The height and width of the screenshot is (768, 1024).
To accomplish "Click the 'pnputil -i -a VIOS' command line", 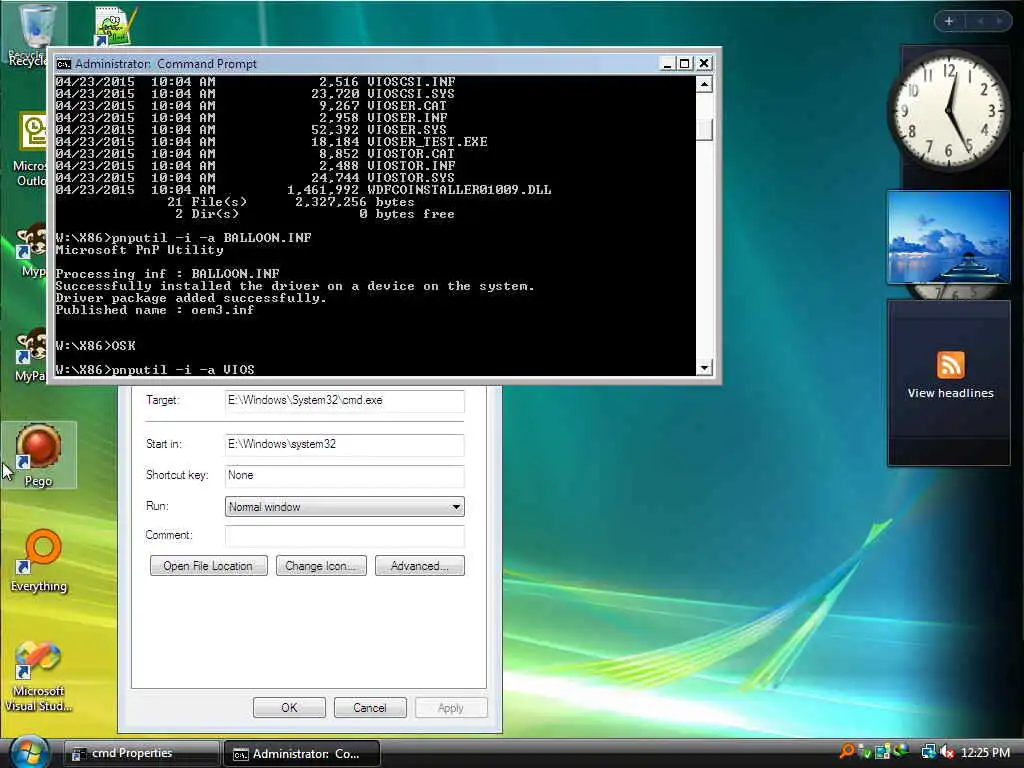I will [x=155, y=370].
